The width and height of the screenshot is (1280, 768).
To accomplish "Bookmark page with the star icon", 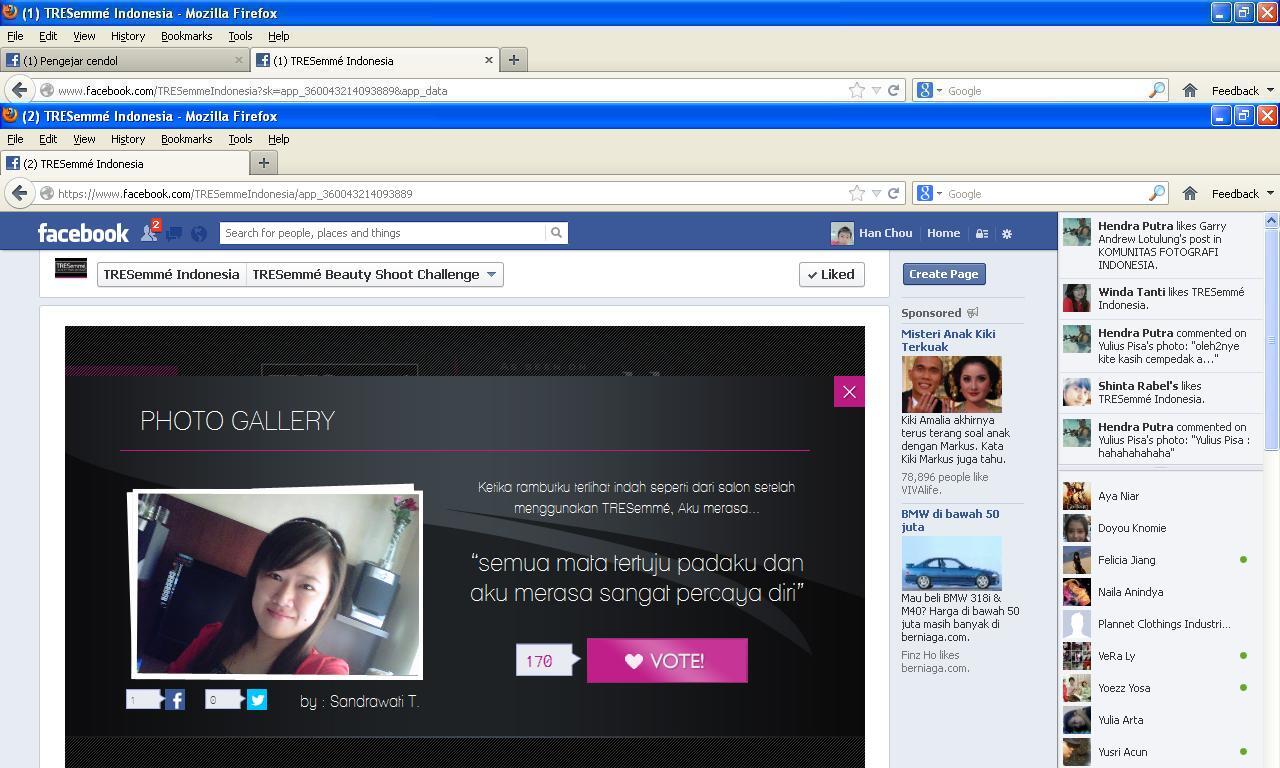I will click(x=857, y=194).
